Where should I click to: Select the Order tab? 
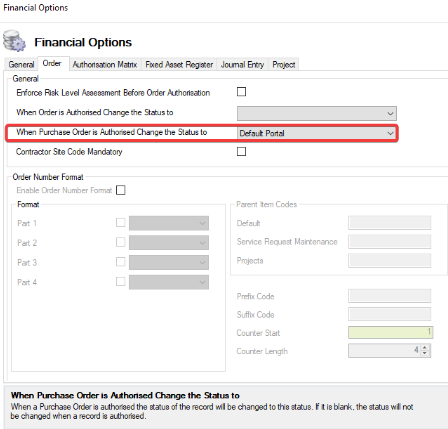point(52,63)
